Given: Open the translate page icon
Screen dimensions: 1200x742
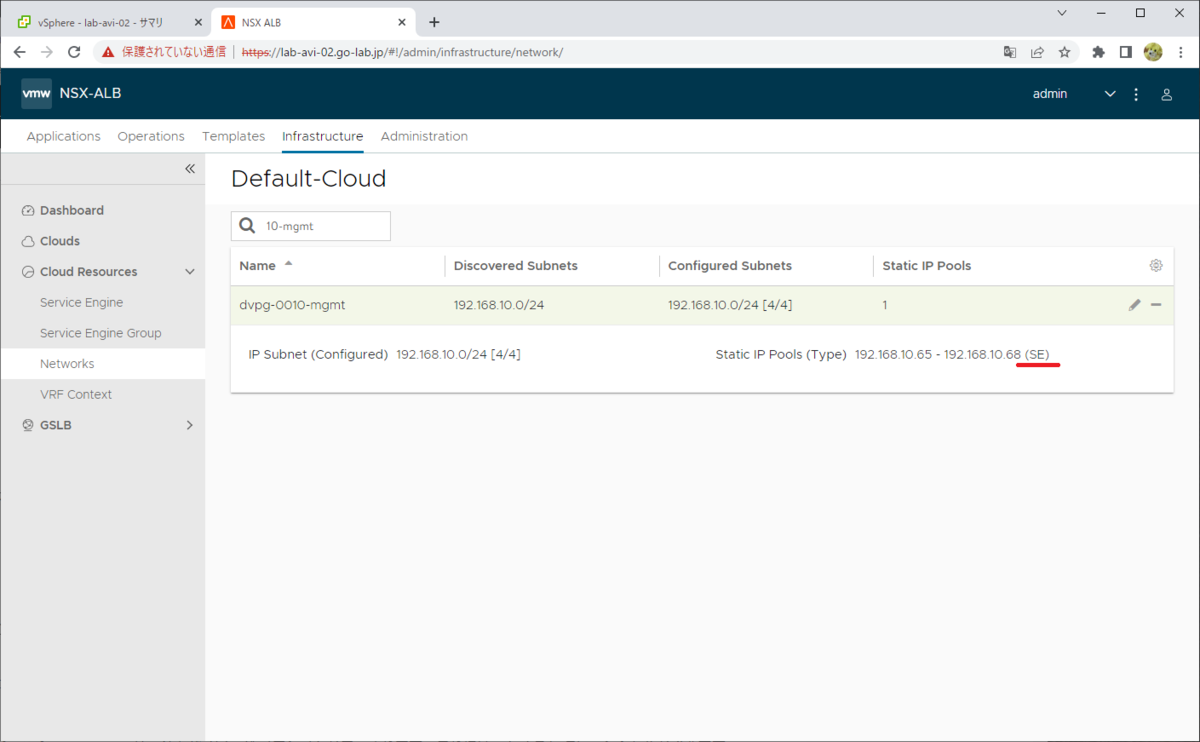Looking at the screenshot, I should coord(1010,52).
